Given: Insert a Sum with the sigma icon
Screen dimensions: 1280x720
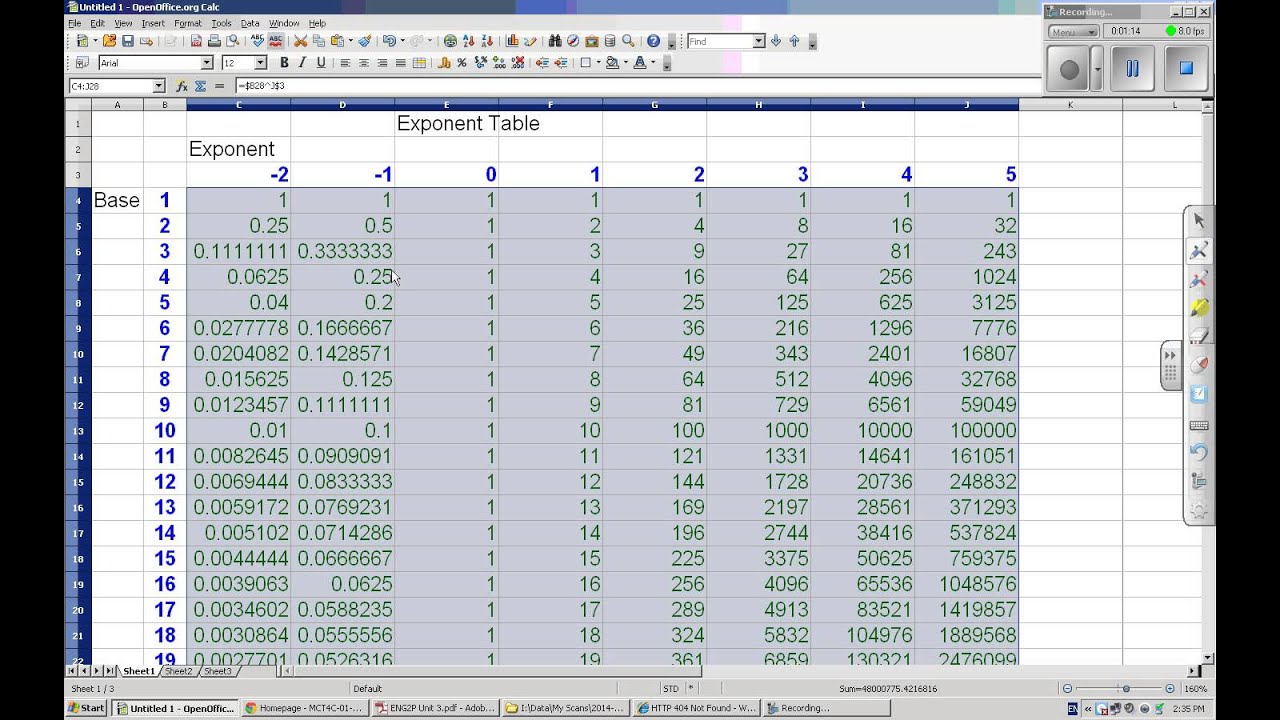Looking at the screenshot, I should (x=200, y=86).
